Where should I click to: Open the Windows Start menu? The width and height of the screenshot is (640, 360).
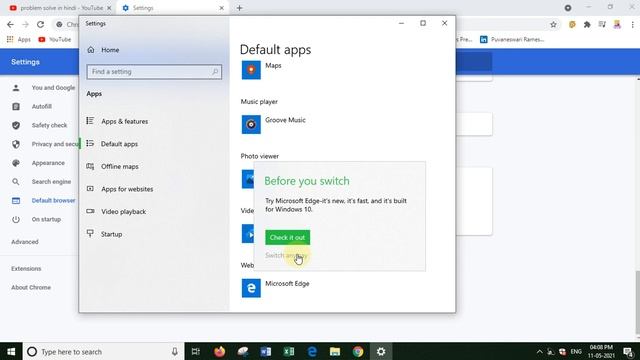pos(11,351)
